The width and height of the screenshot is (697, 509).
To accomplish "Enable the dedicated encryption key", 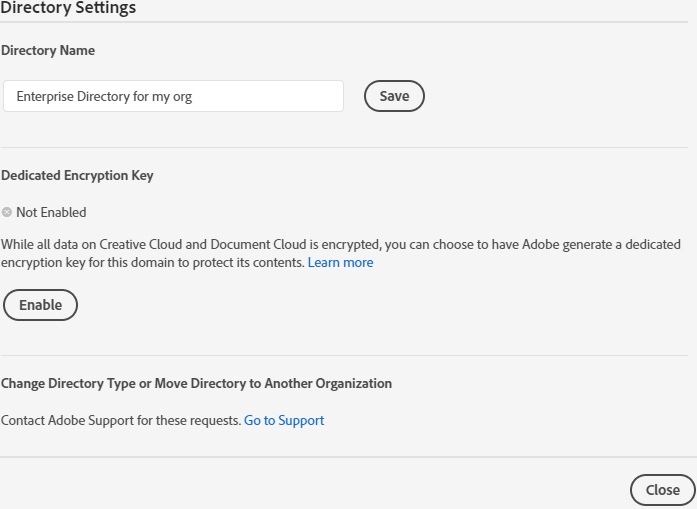I will (40, 305).
